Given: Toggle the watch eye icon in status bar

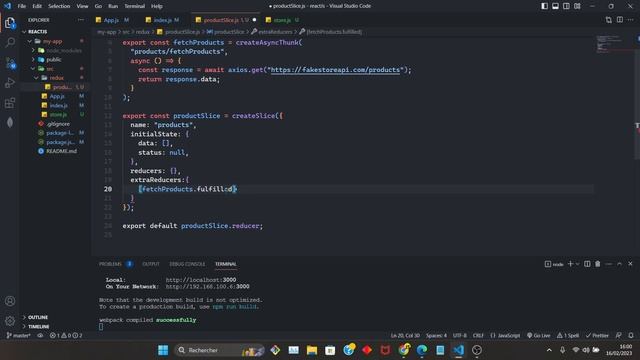Looking at the screenshot, I should coord(40,336).
